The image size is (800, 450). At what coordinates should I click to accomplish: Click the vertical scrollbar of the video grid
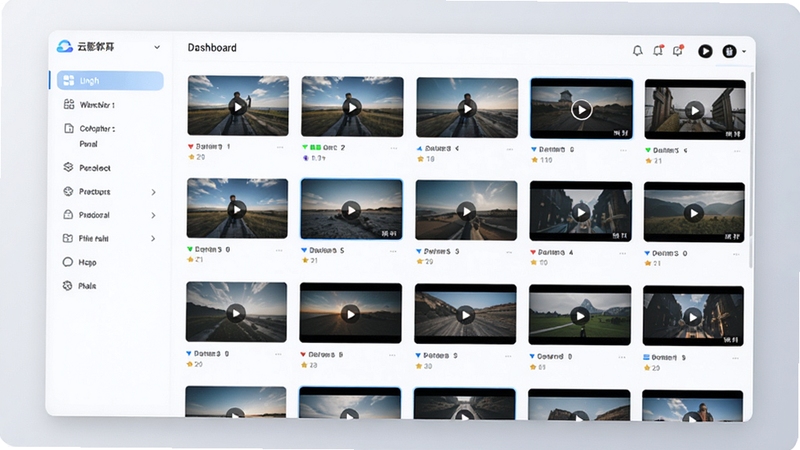[751, 170]
